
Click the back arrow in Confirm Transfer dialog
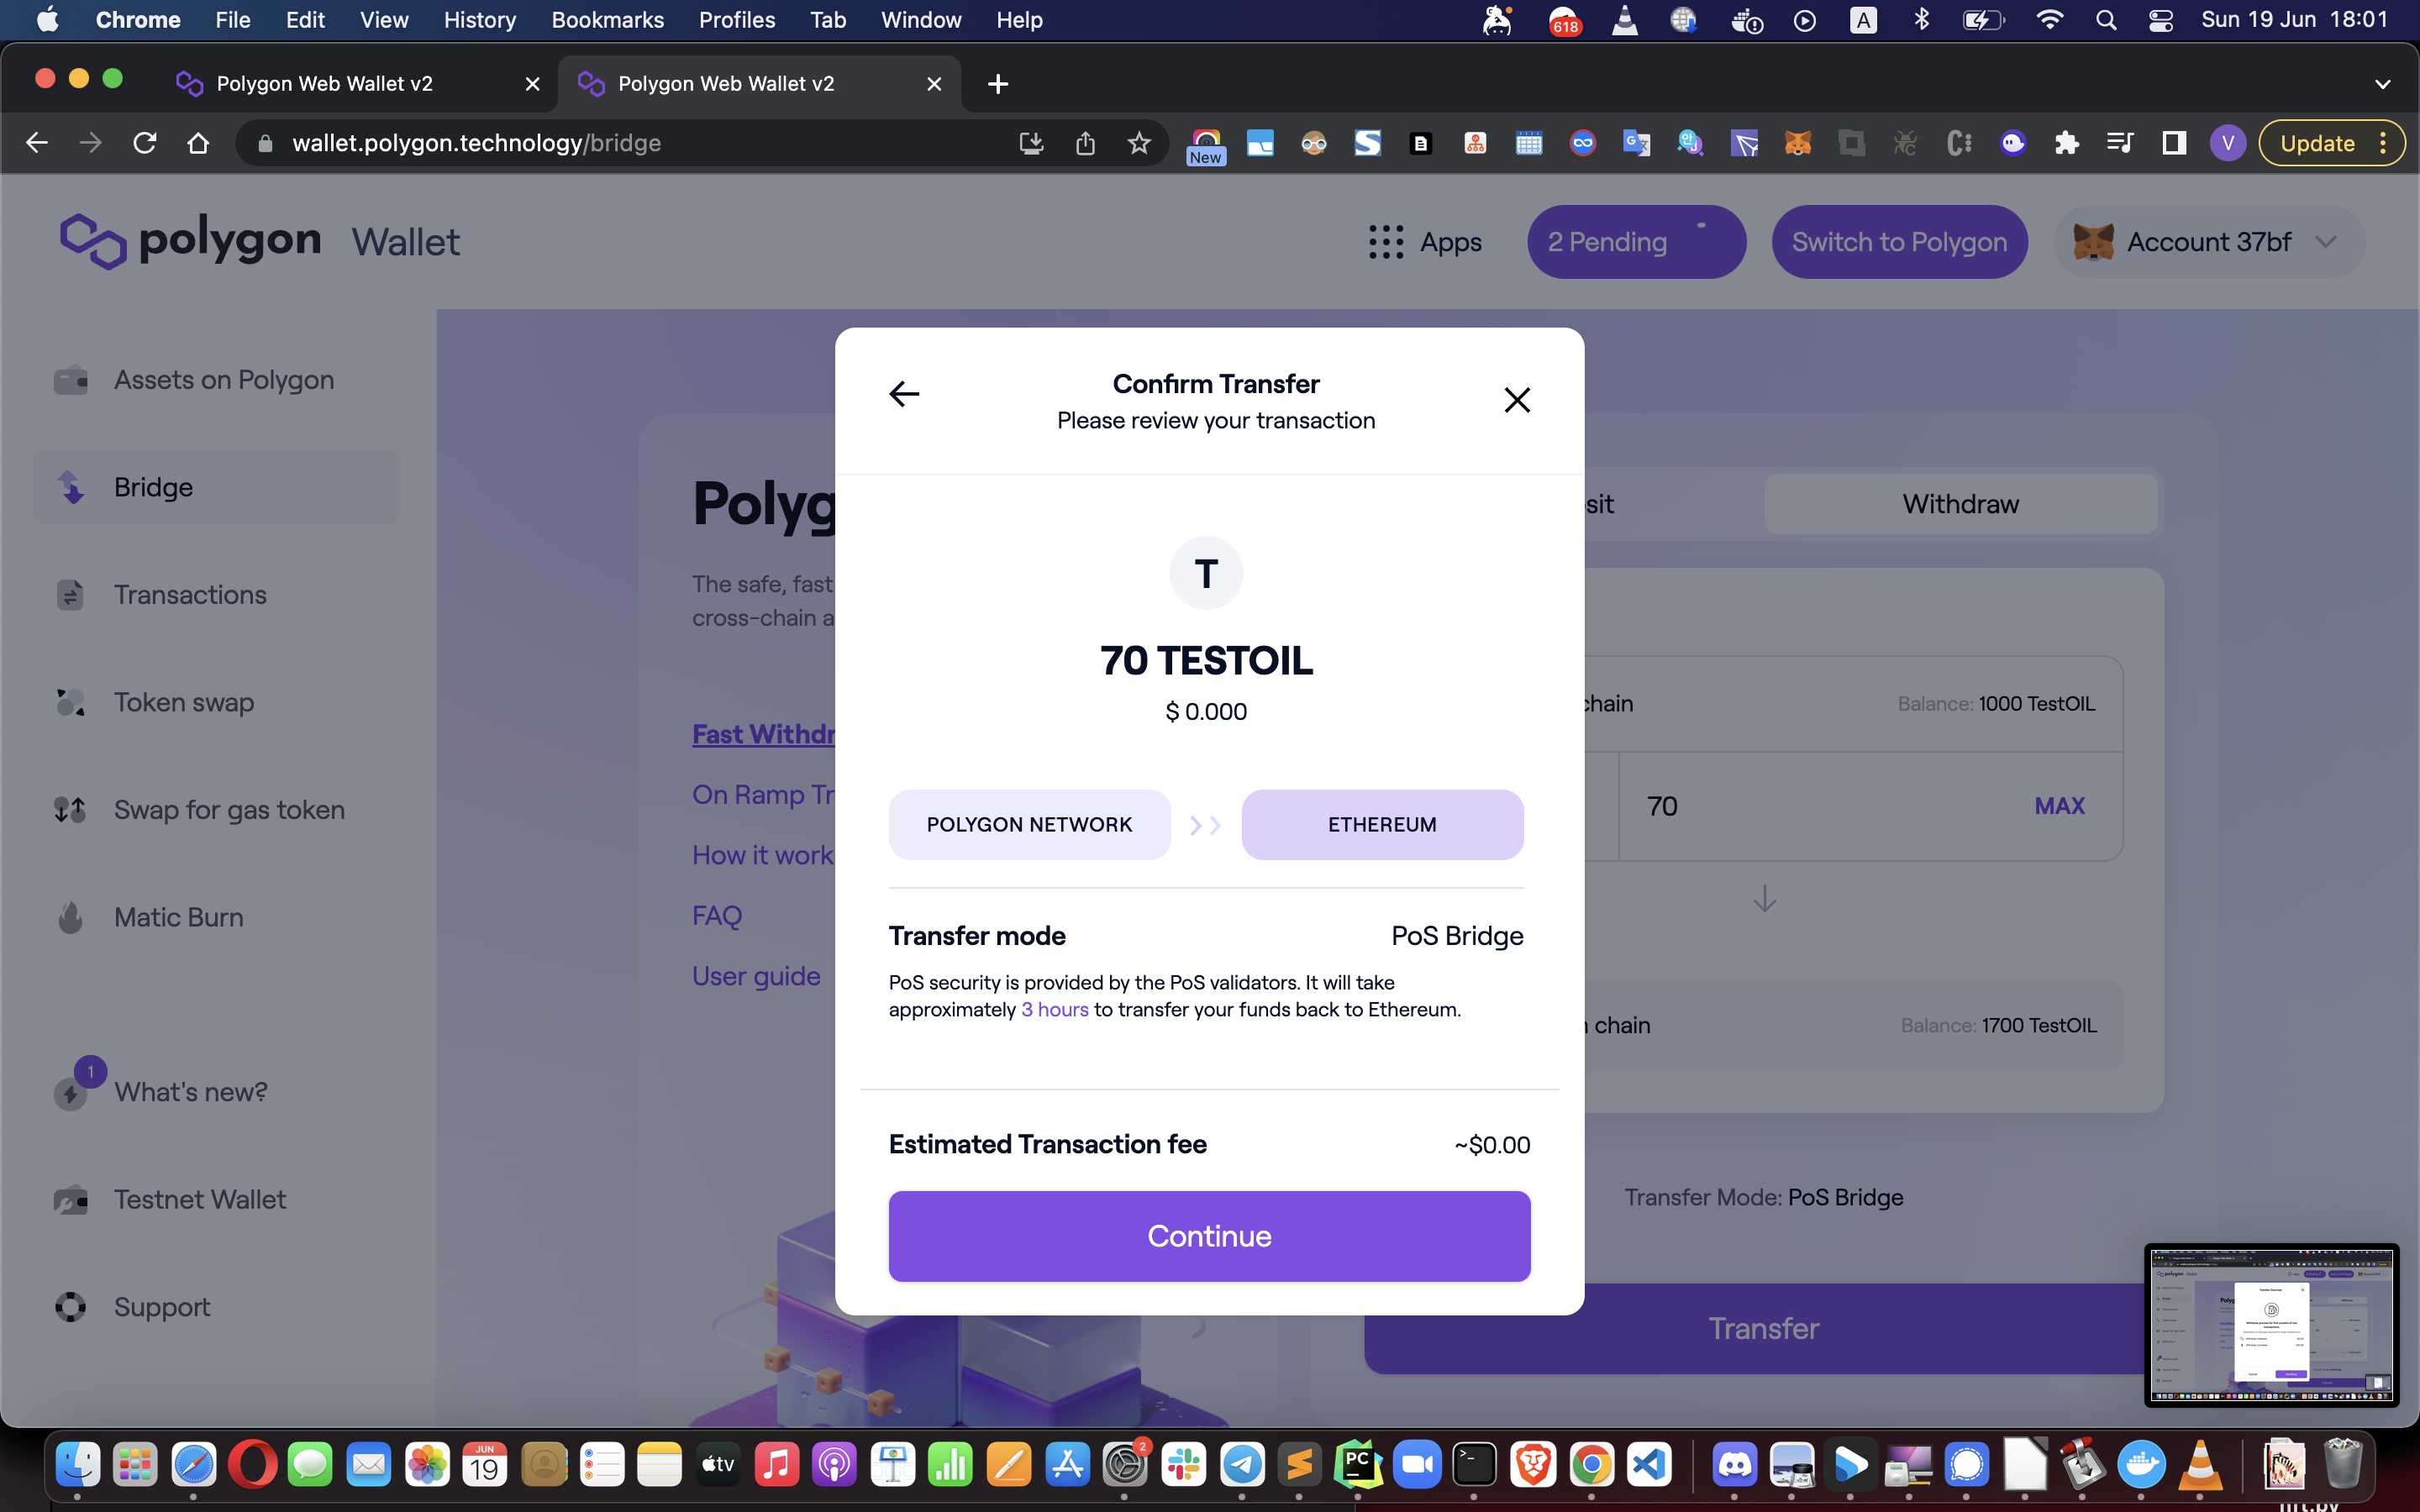[x=904, y=394]
